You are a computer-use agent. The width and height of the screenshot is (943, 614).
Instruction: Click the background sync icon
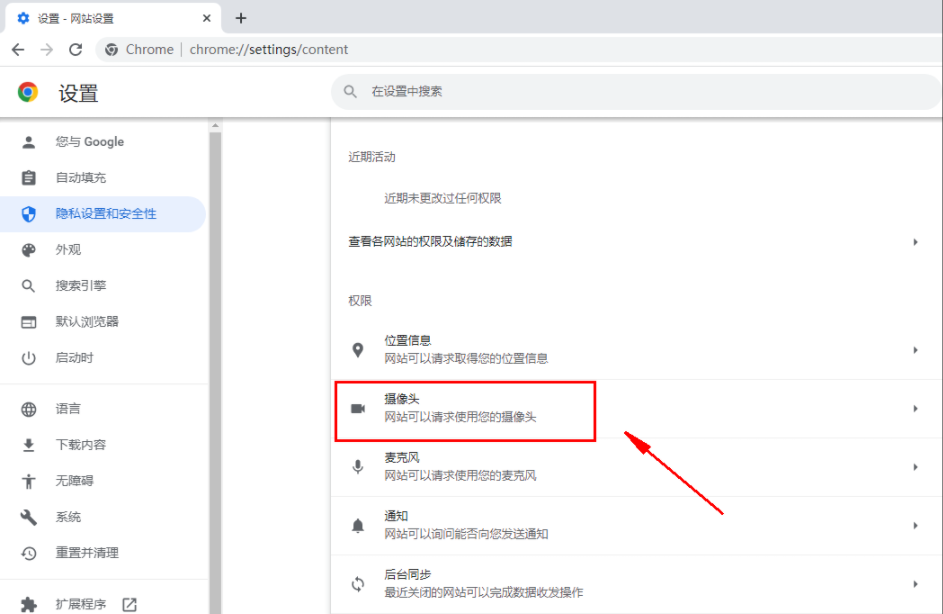[358, 584]
